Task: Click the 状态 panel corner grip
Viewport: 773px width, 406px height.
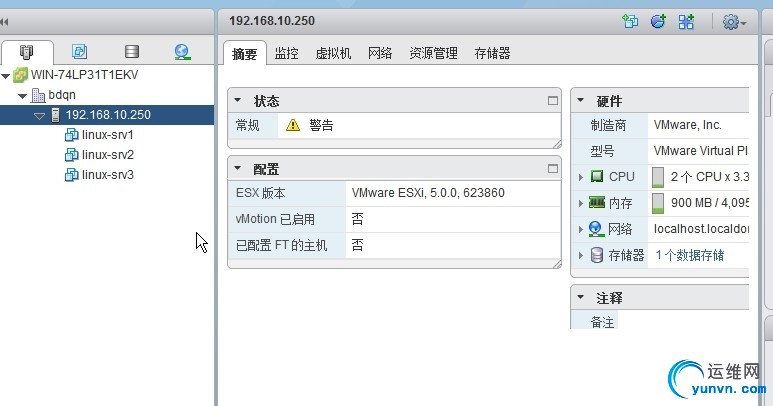Action: coord(557,144)
